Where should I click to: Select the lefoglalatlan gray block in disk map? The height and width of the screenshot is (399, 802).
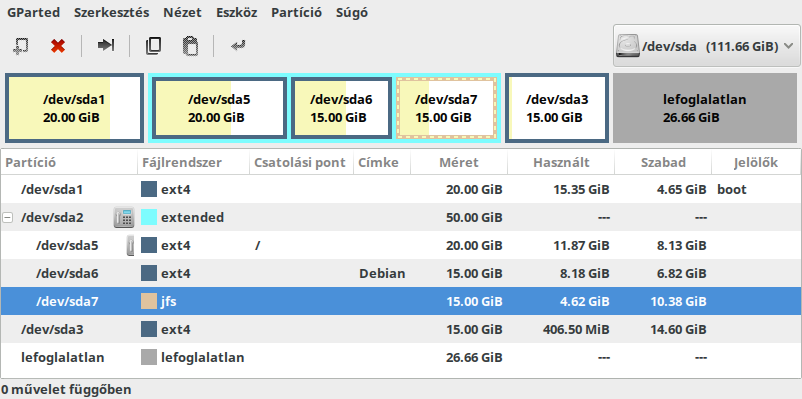coord(705,108)
